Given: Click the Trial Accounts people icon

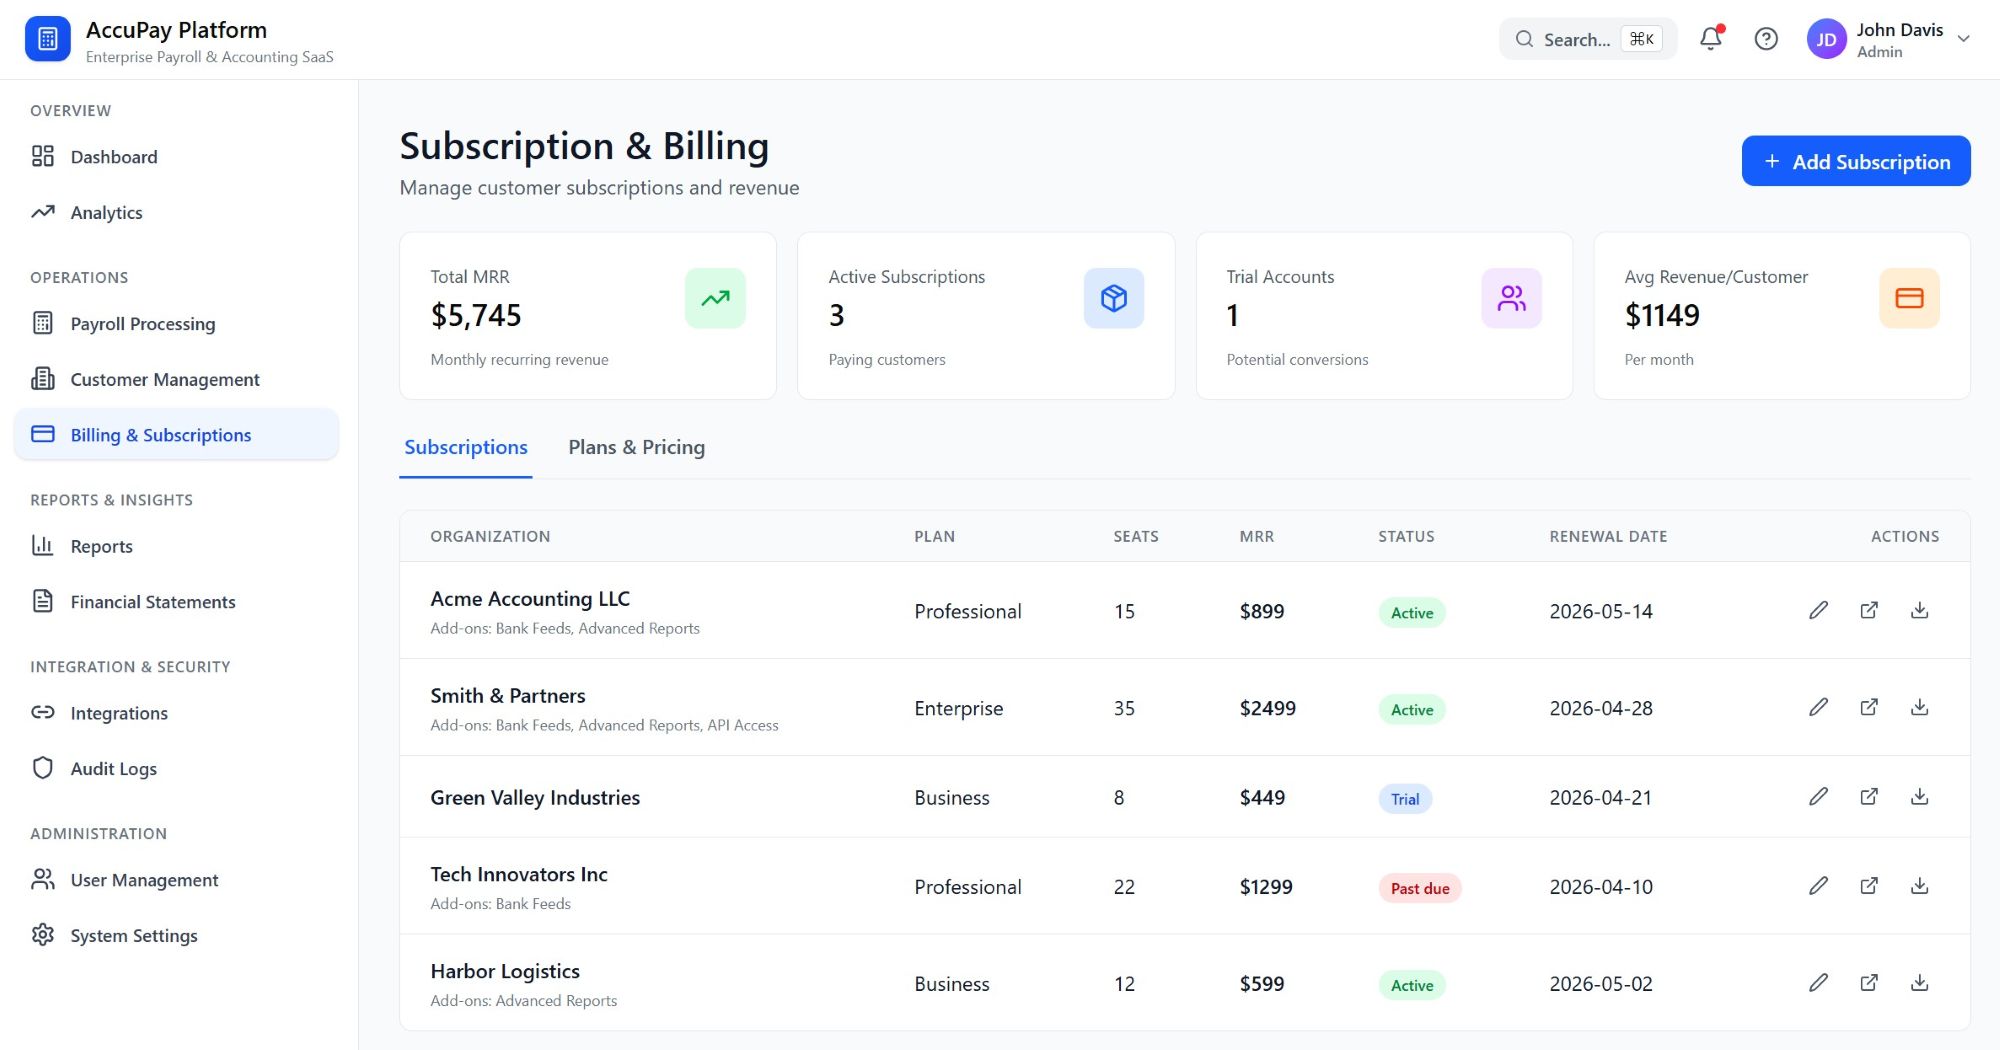Looking at the screenshot, I should [1511, 298].
